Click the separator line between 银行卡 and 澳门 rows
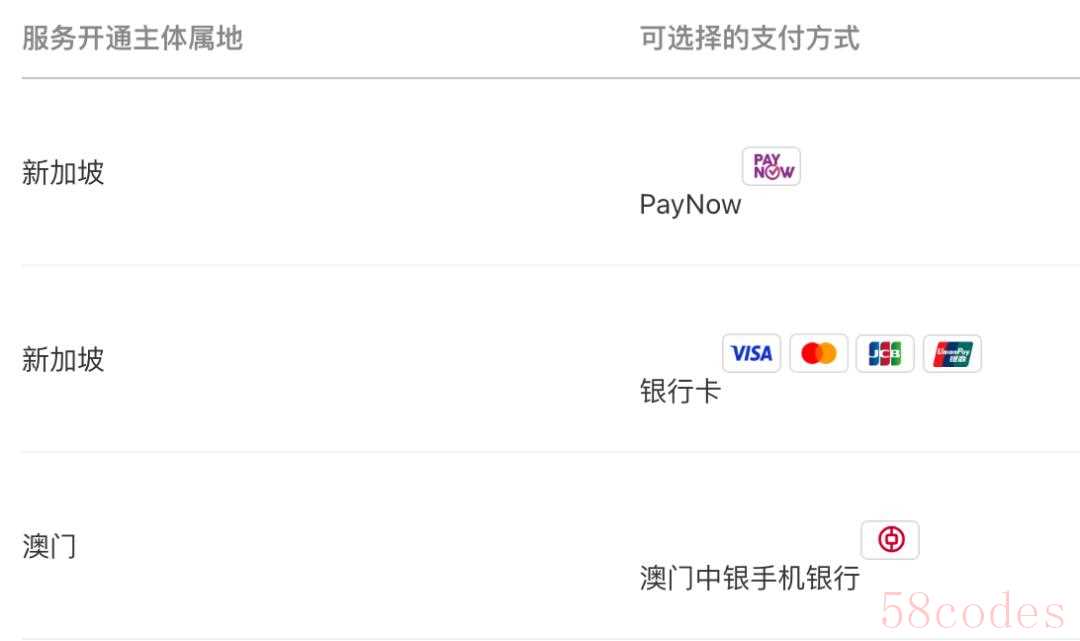 pyautogui.click(x=550, y=452)
